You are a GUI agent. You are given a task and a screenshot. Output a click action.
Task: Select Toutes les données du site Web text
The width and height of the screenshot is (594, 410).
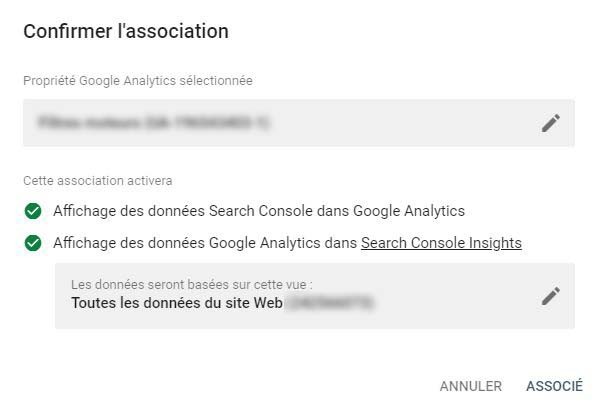[177, 303]
